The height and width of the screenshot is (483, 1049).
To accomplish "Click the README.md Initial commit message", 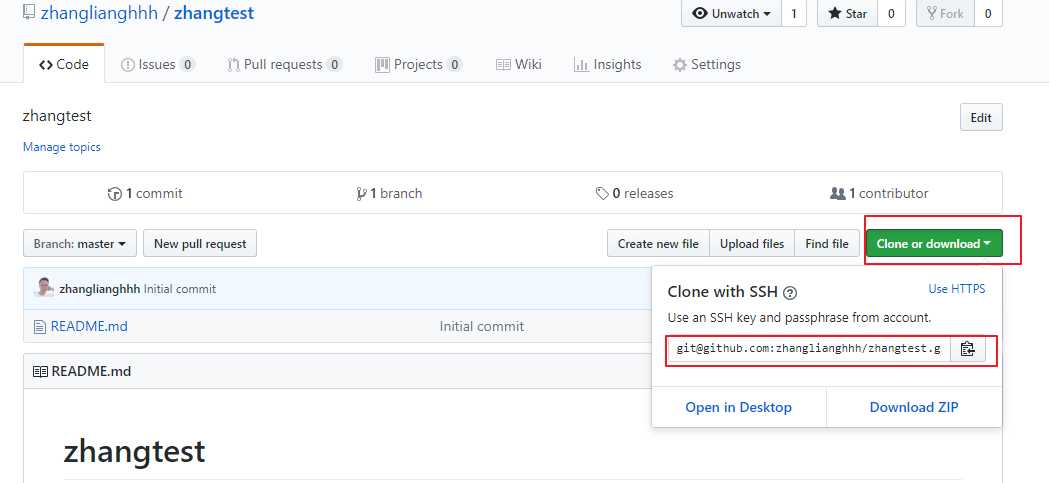I will point(482,326).
